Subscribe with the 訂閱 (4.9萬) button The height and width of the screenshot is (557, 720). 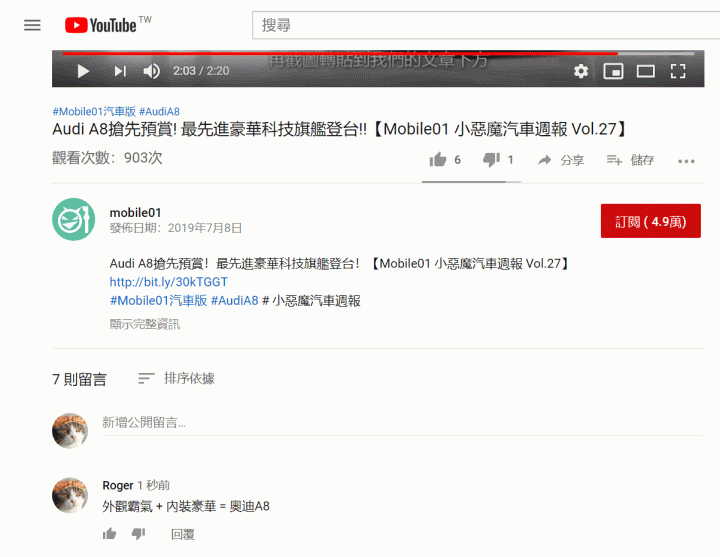point(651,221)
